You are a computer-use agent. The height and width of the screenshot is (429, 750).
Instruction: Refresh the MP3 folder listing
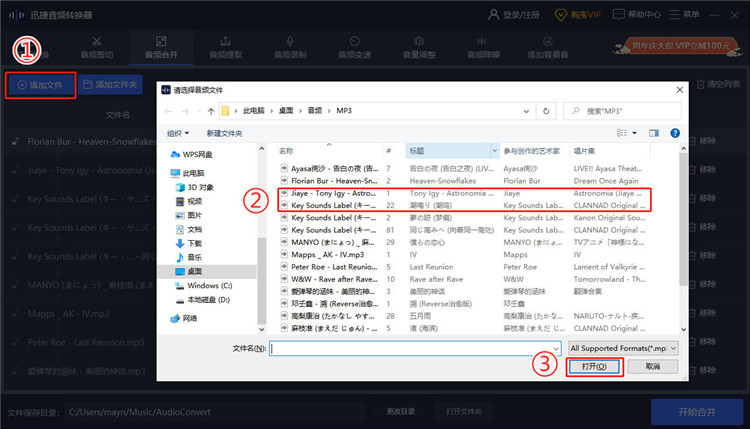[546, 111]
